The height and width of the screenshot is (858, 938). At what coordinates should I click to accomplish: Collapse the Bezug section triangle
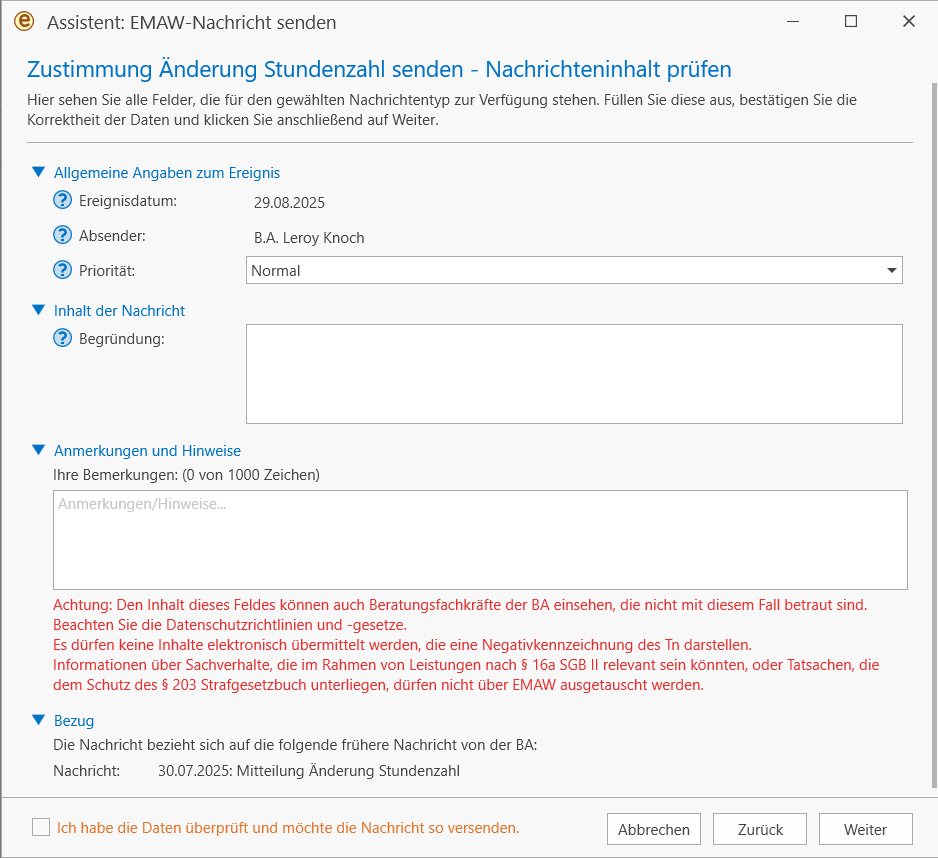coord(38,720)
